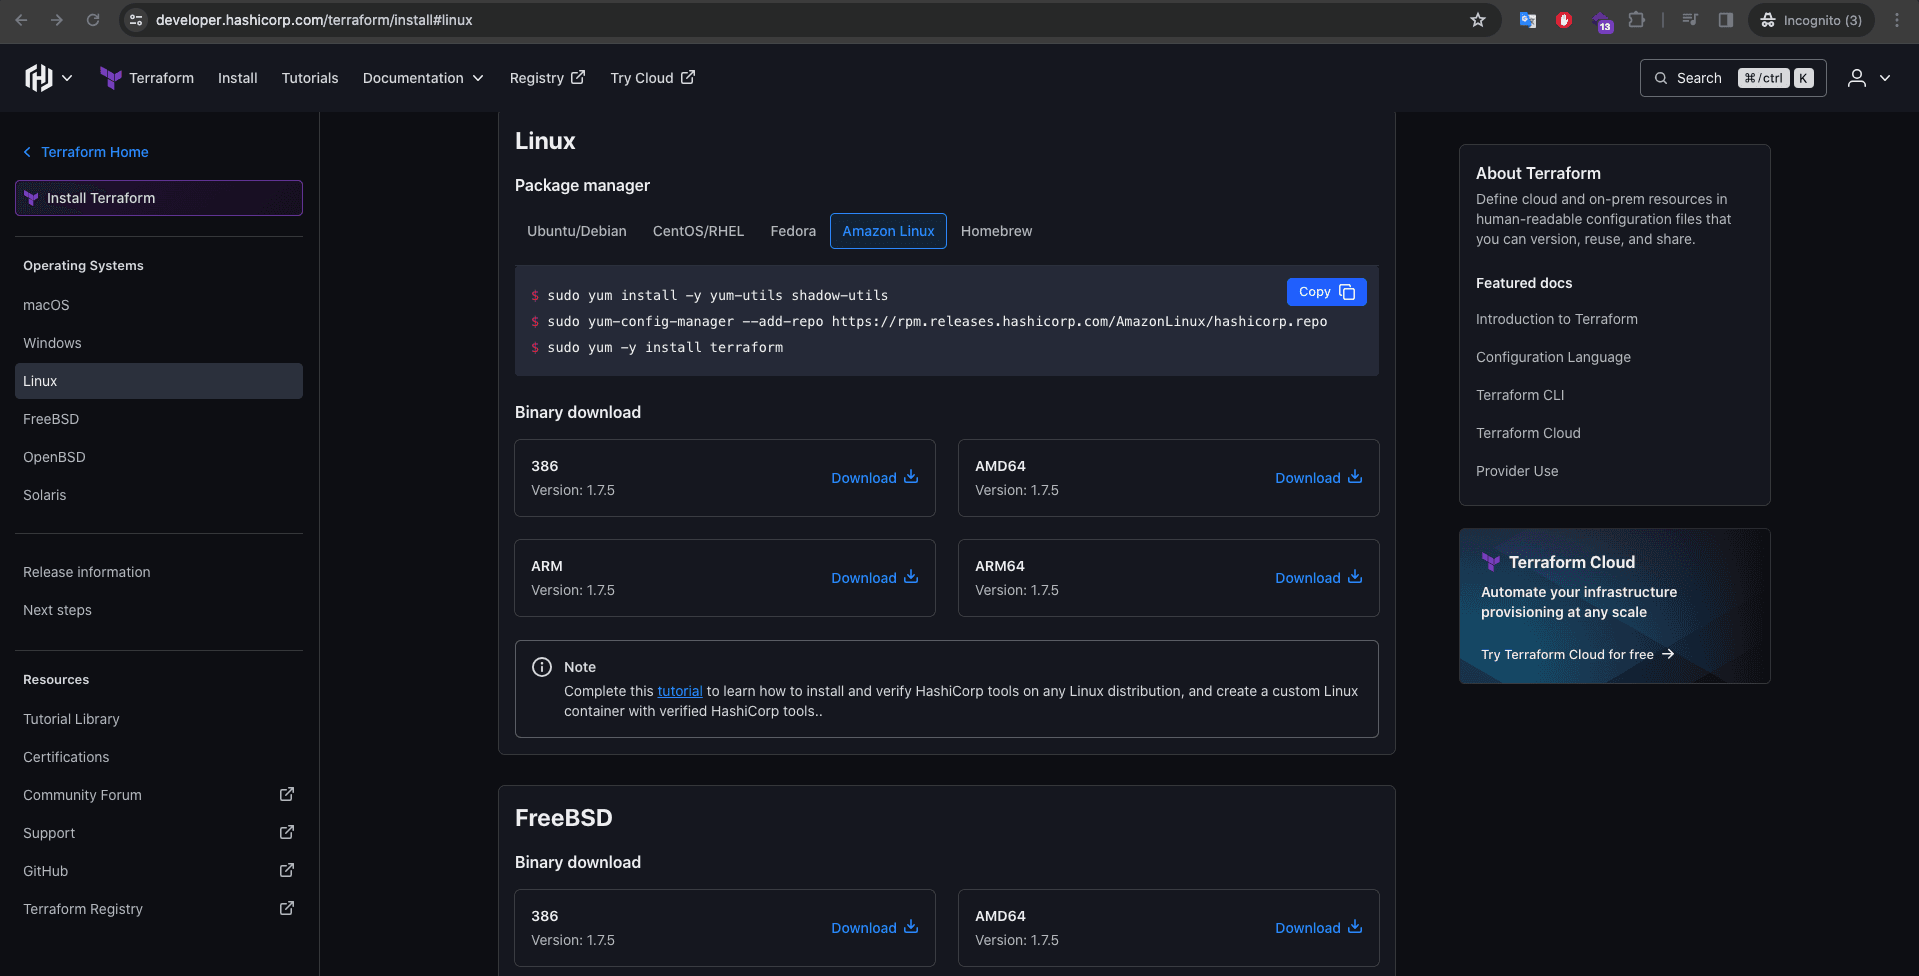Open the media control icon in toolbar
The image size is (1919, 976).
(x=1690, y=20)
